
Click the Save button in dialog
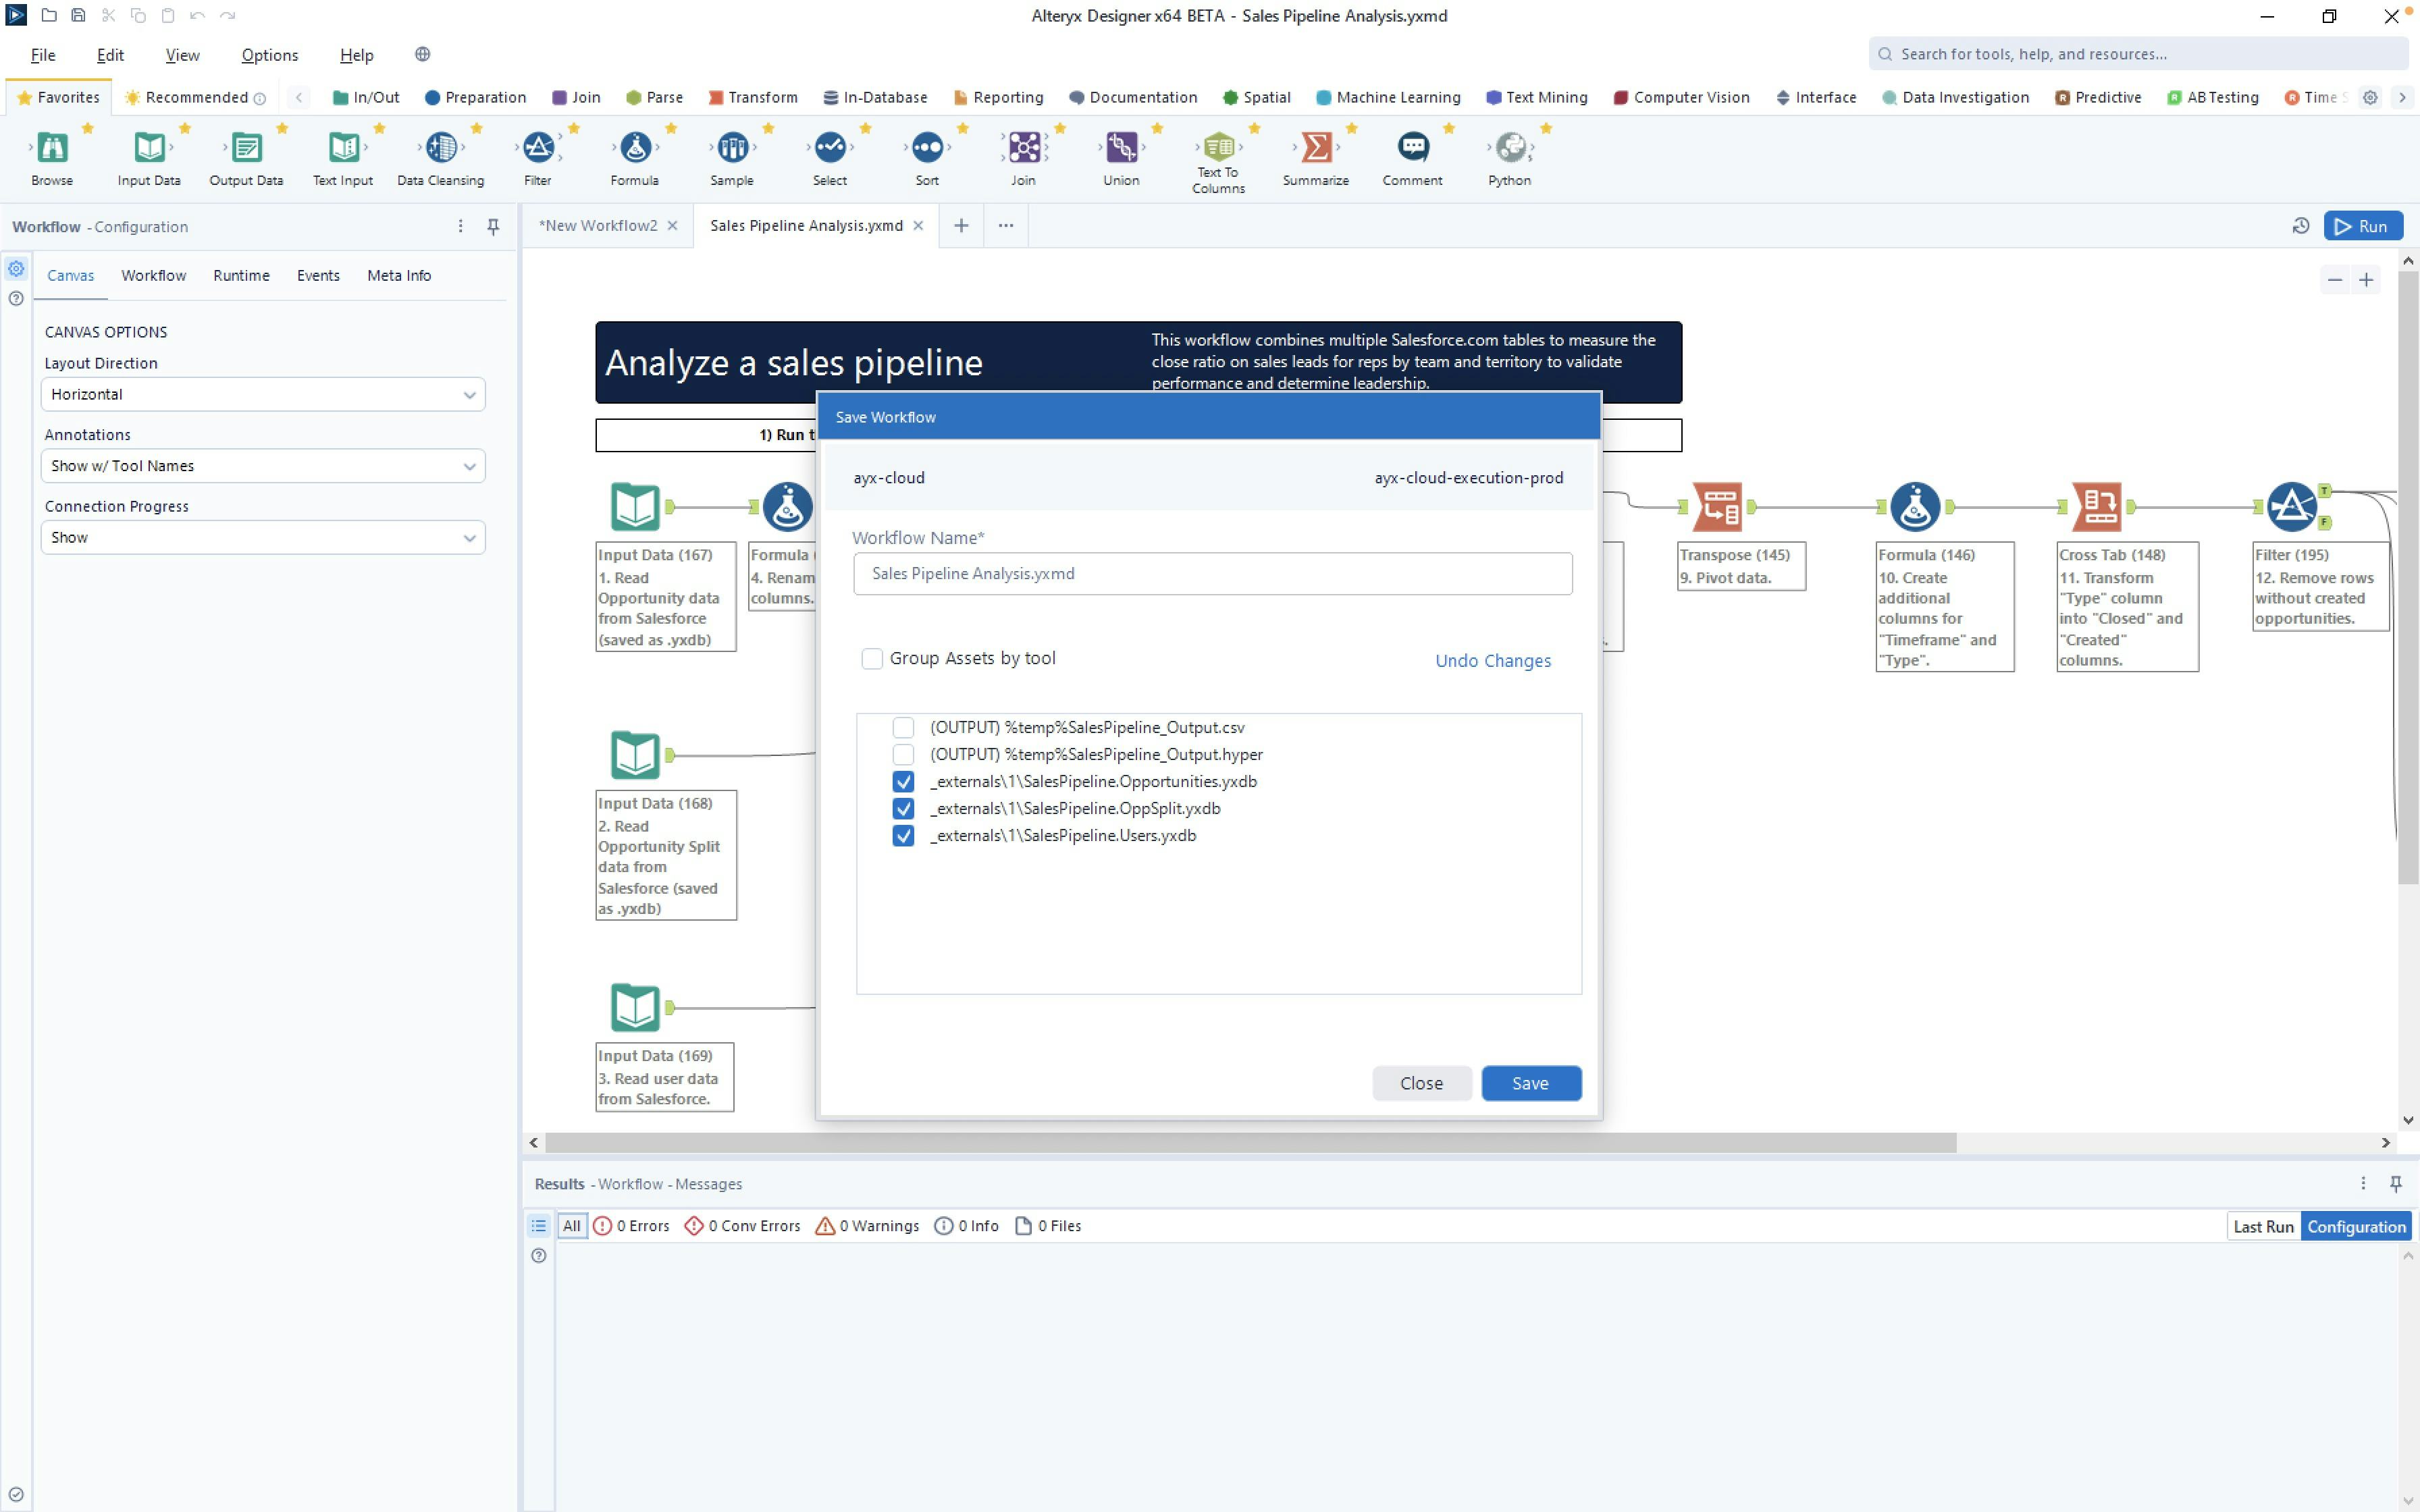click(x=1530, y=1083)
